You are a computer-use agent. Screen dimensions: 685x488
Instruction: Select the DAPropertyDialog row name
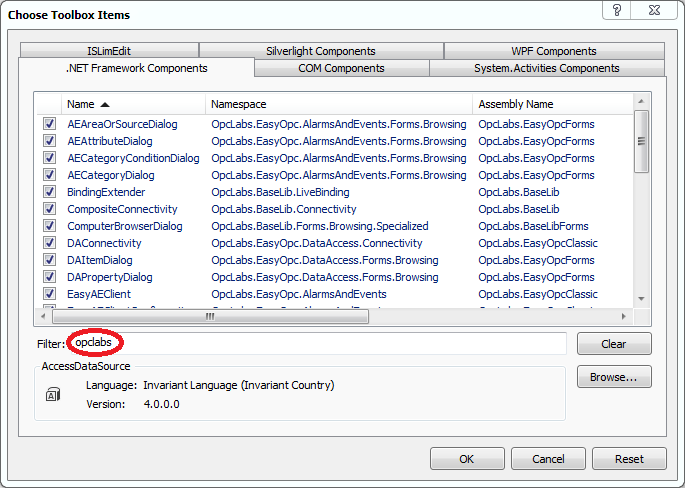pyautogui.click(x=110, y=277)
